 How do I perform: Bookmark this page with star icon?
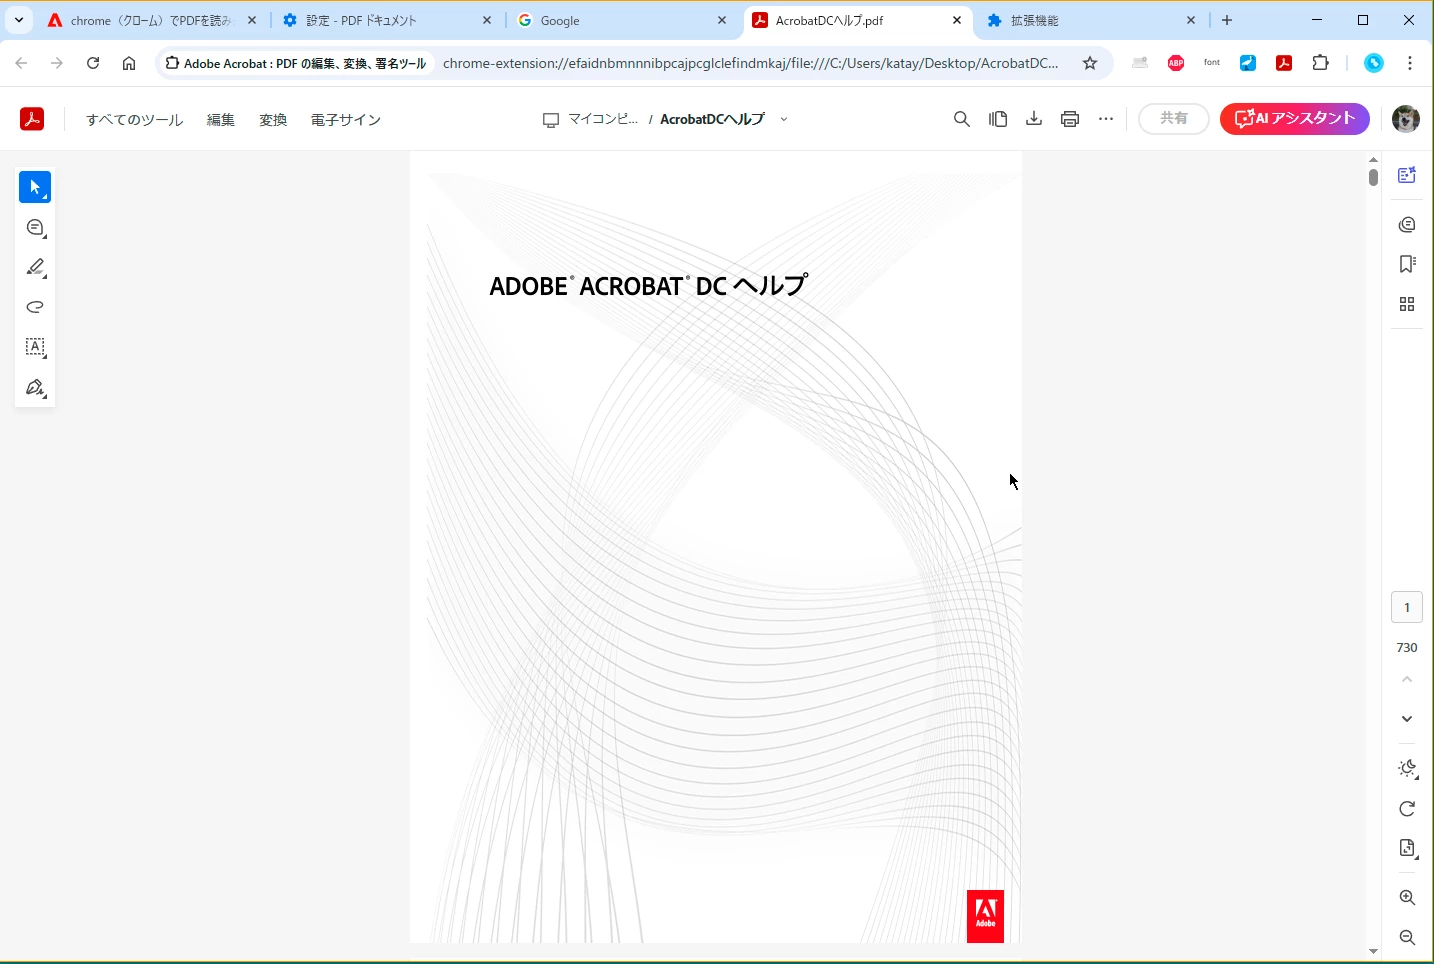[1090, 63]
